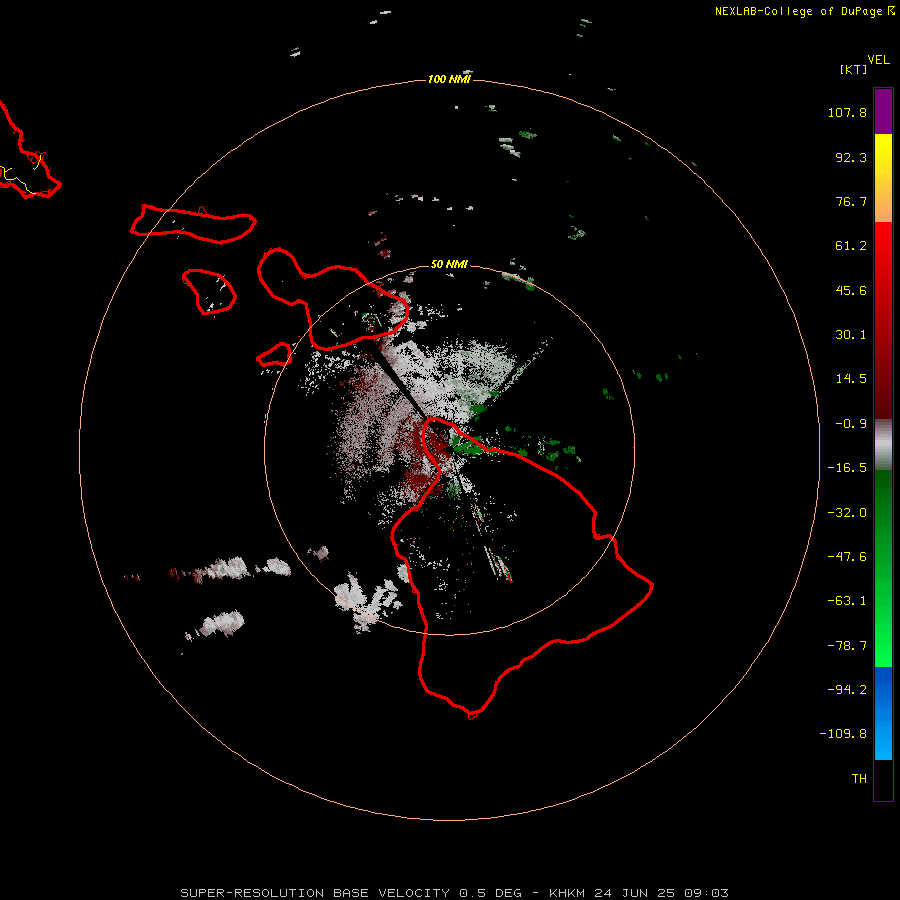Click the 100 NMI range ring label
The image size is (900, 900).
point(449,79)
